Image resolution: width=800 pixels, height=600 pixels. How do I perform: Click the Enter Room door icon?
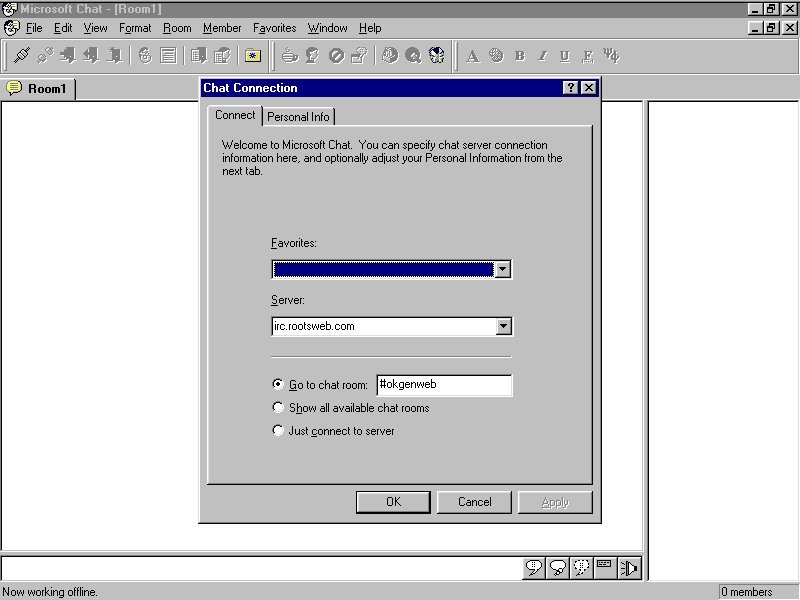68,55
